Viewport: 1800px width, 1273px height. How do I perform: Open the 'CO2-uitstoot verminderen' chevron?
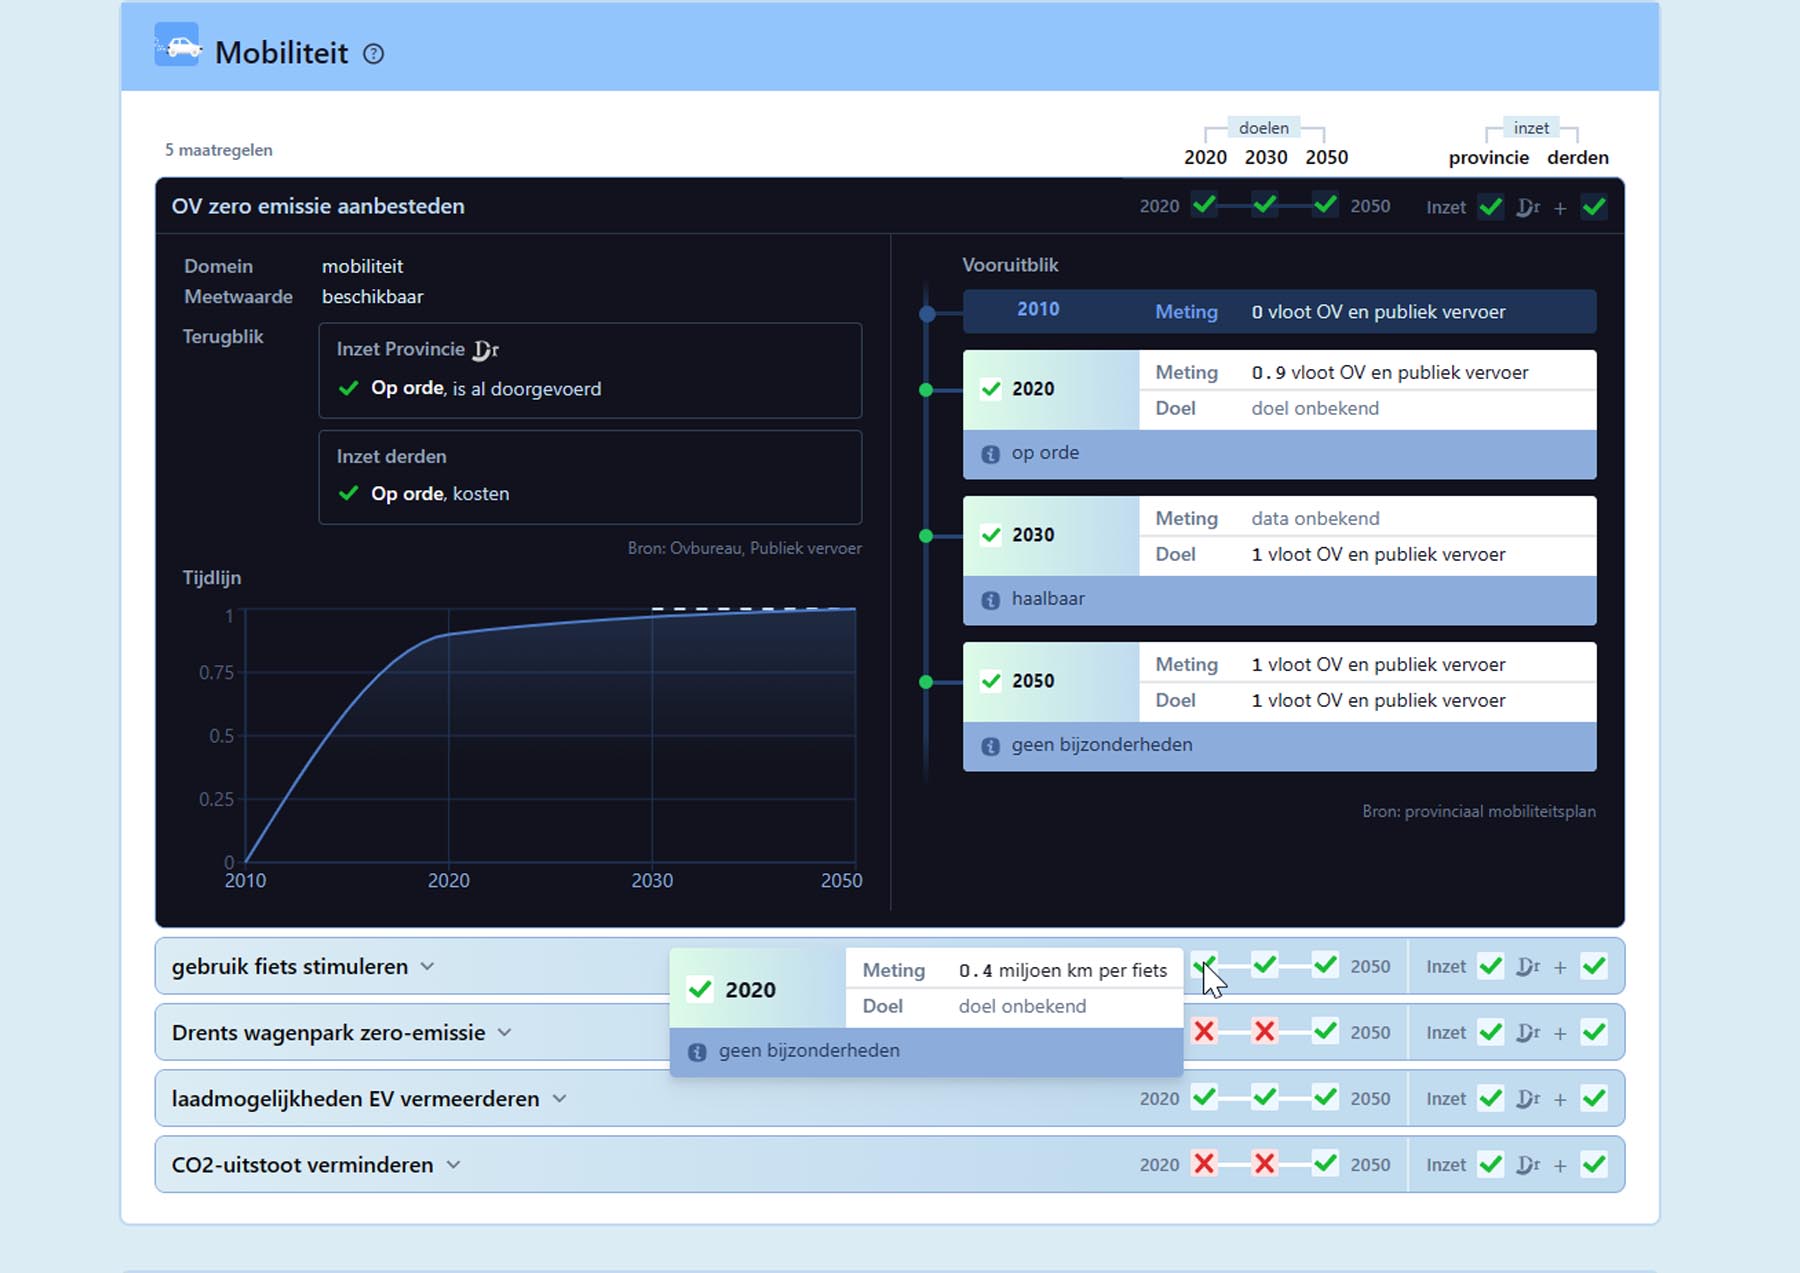coord(453,1164)
